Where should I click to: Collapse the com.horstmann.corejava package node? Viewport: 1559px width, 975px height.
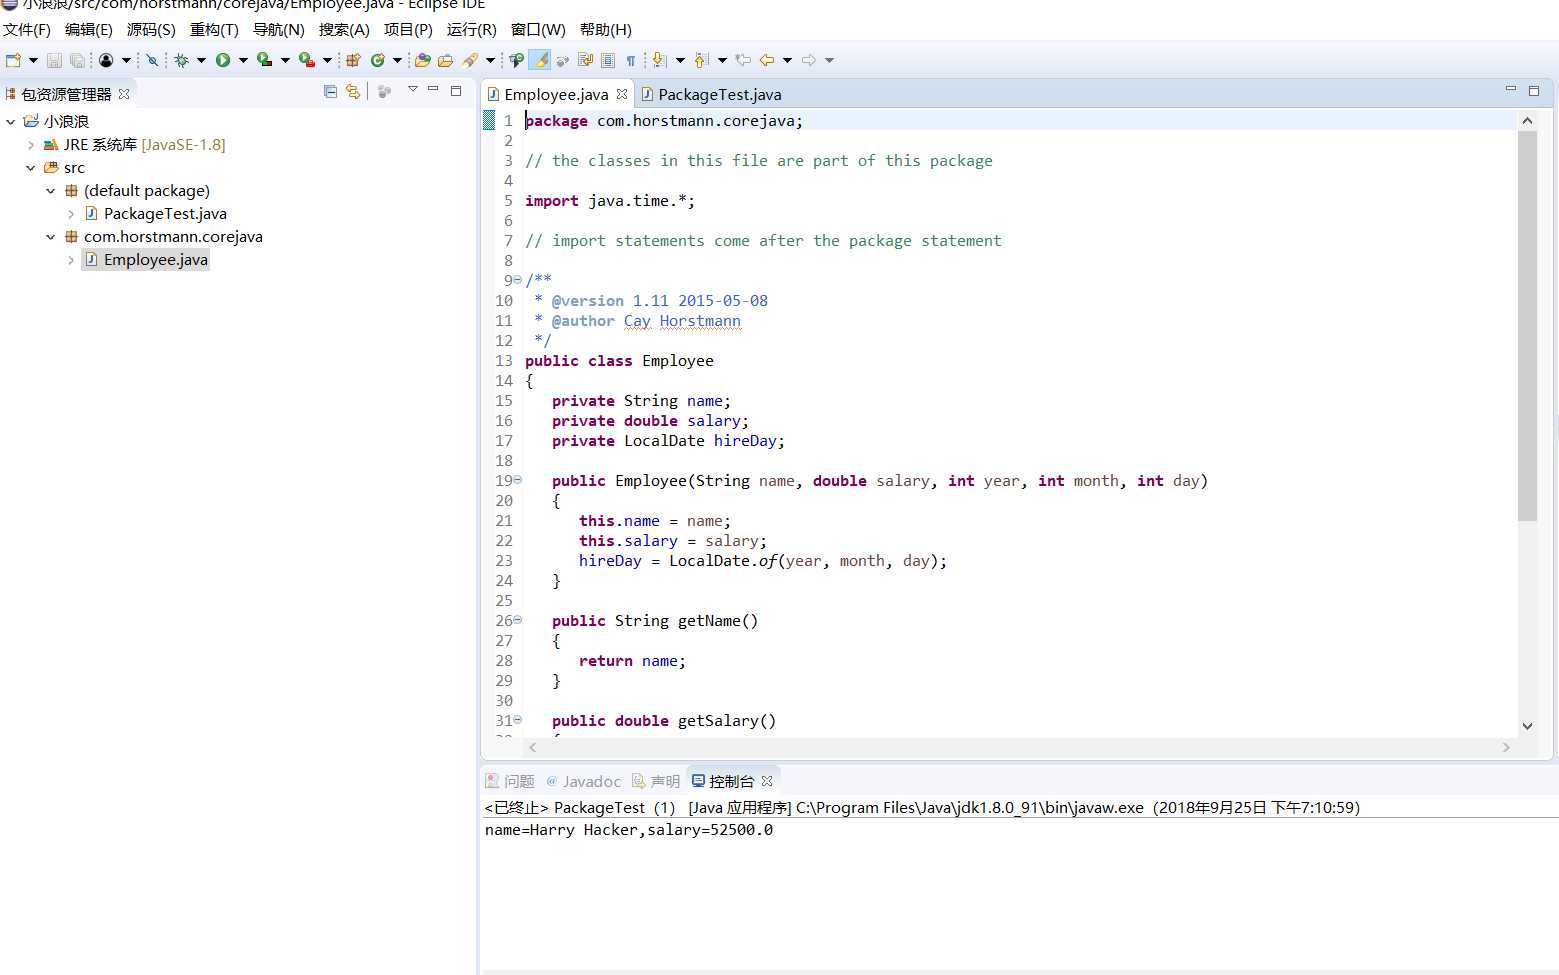click(x=51, y=237)
